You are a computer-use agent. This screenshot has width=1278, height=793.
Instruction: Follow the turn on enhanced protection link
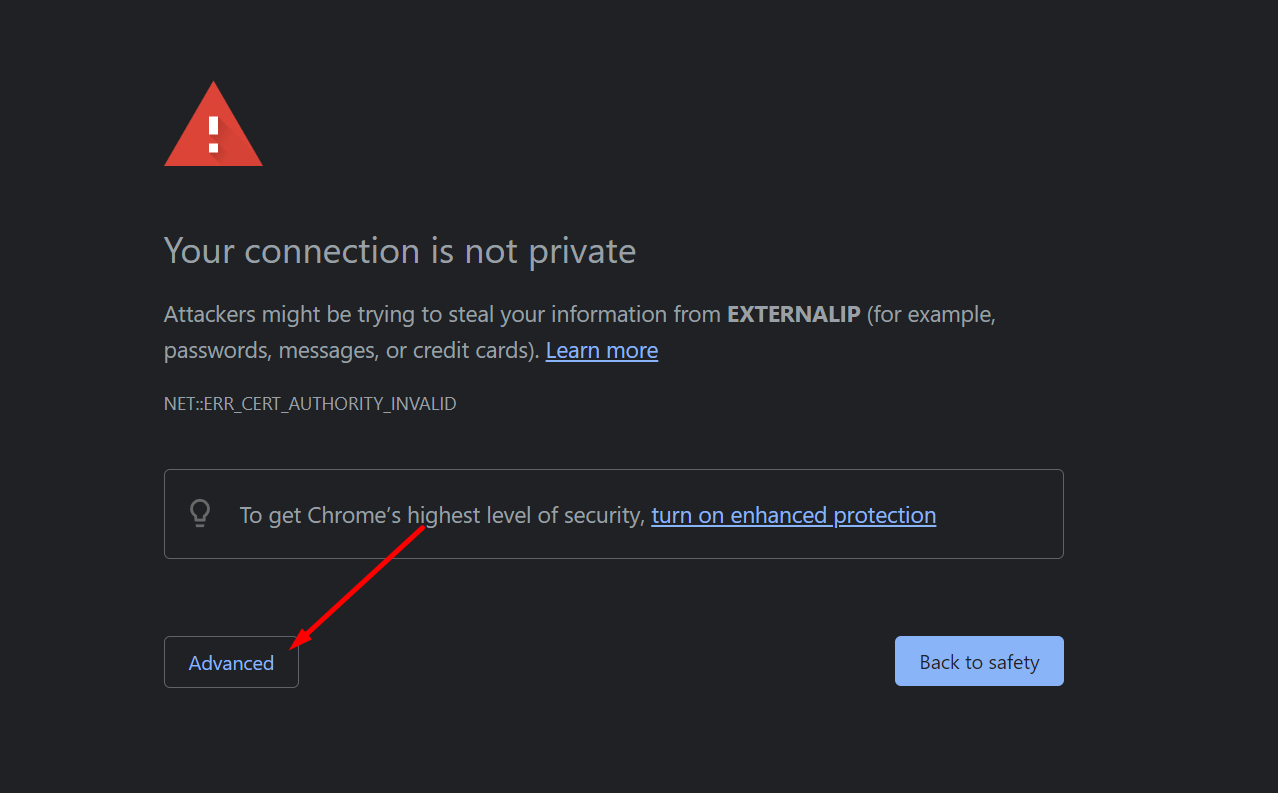tap(794, 515)
